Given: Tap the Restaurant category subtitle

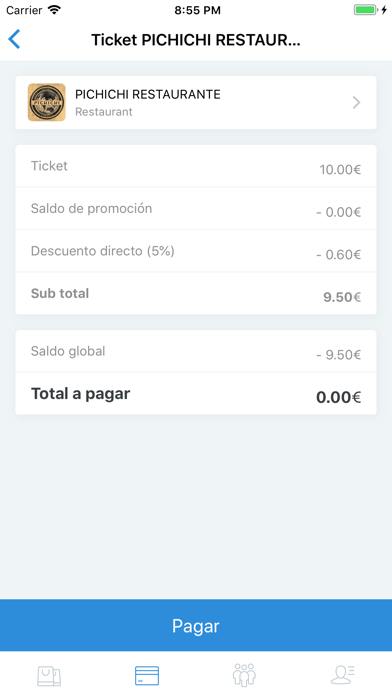Looking at the screenshot, I should [103, 112].
